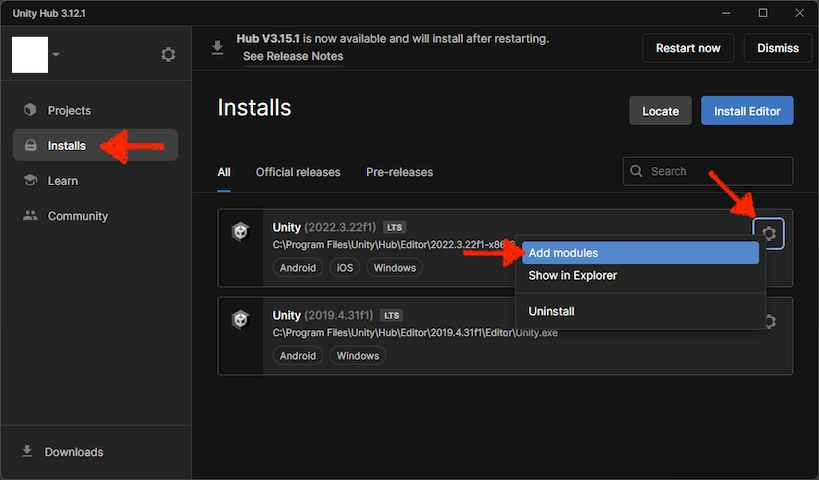Expand the account dropdown arrow

(x=56, y=55)
